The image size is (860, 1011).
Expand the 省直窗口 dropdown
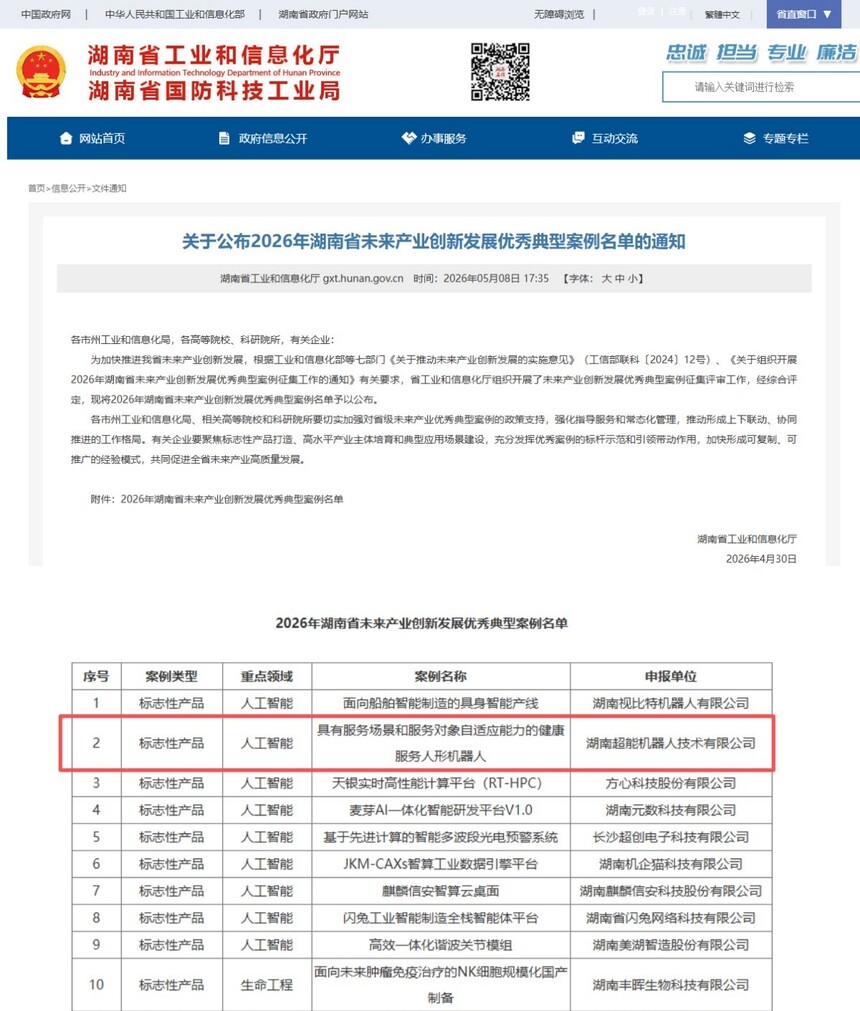[x=804, y=14]
